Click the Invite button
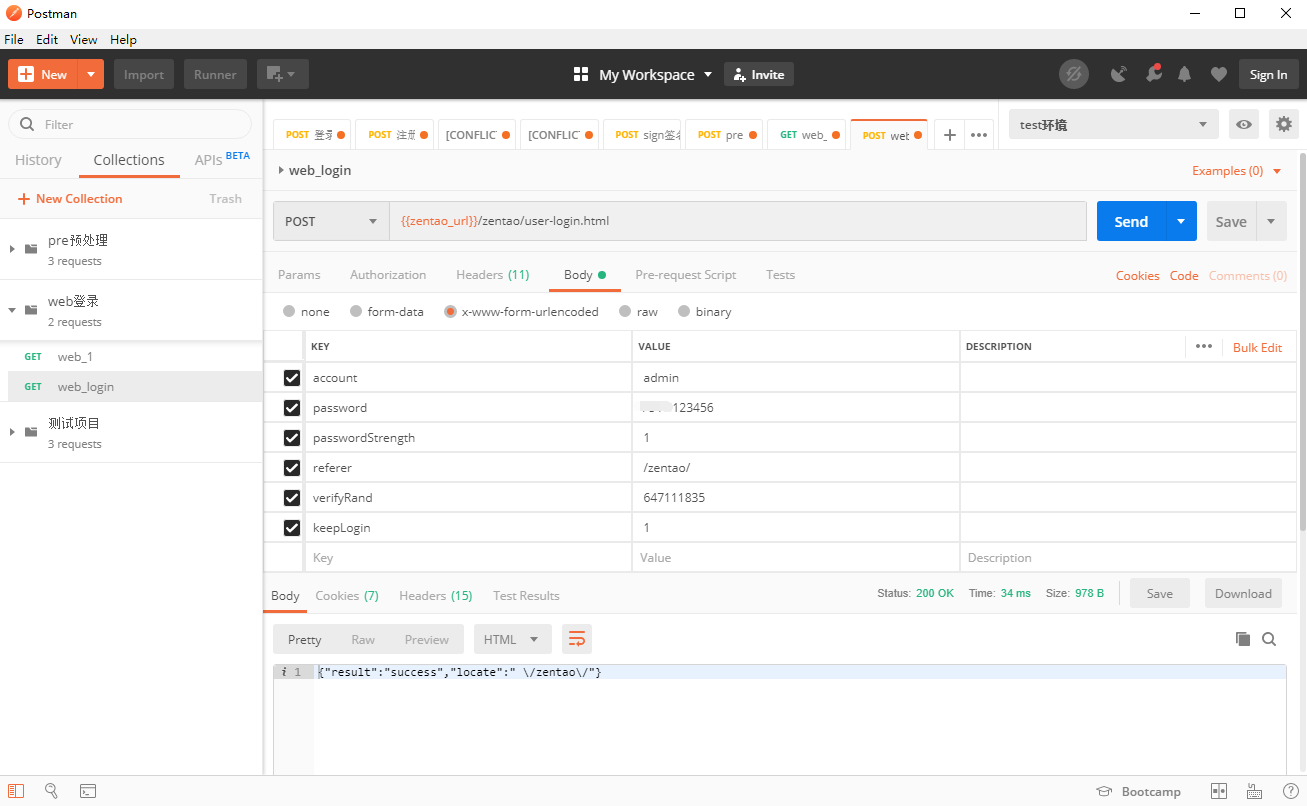Image resolution: width=1307 pixels, height=806 pixels. (758, 74)
